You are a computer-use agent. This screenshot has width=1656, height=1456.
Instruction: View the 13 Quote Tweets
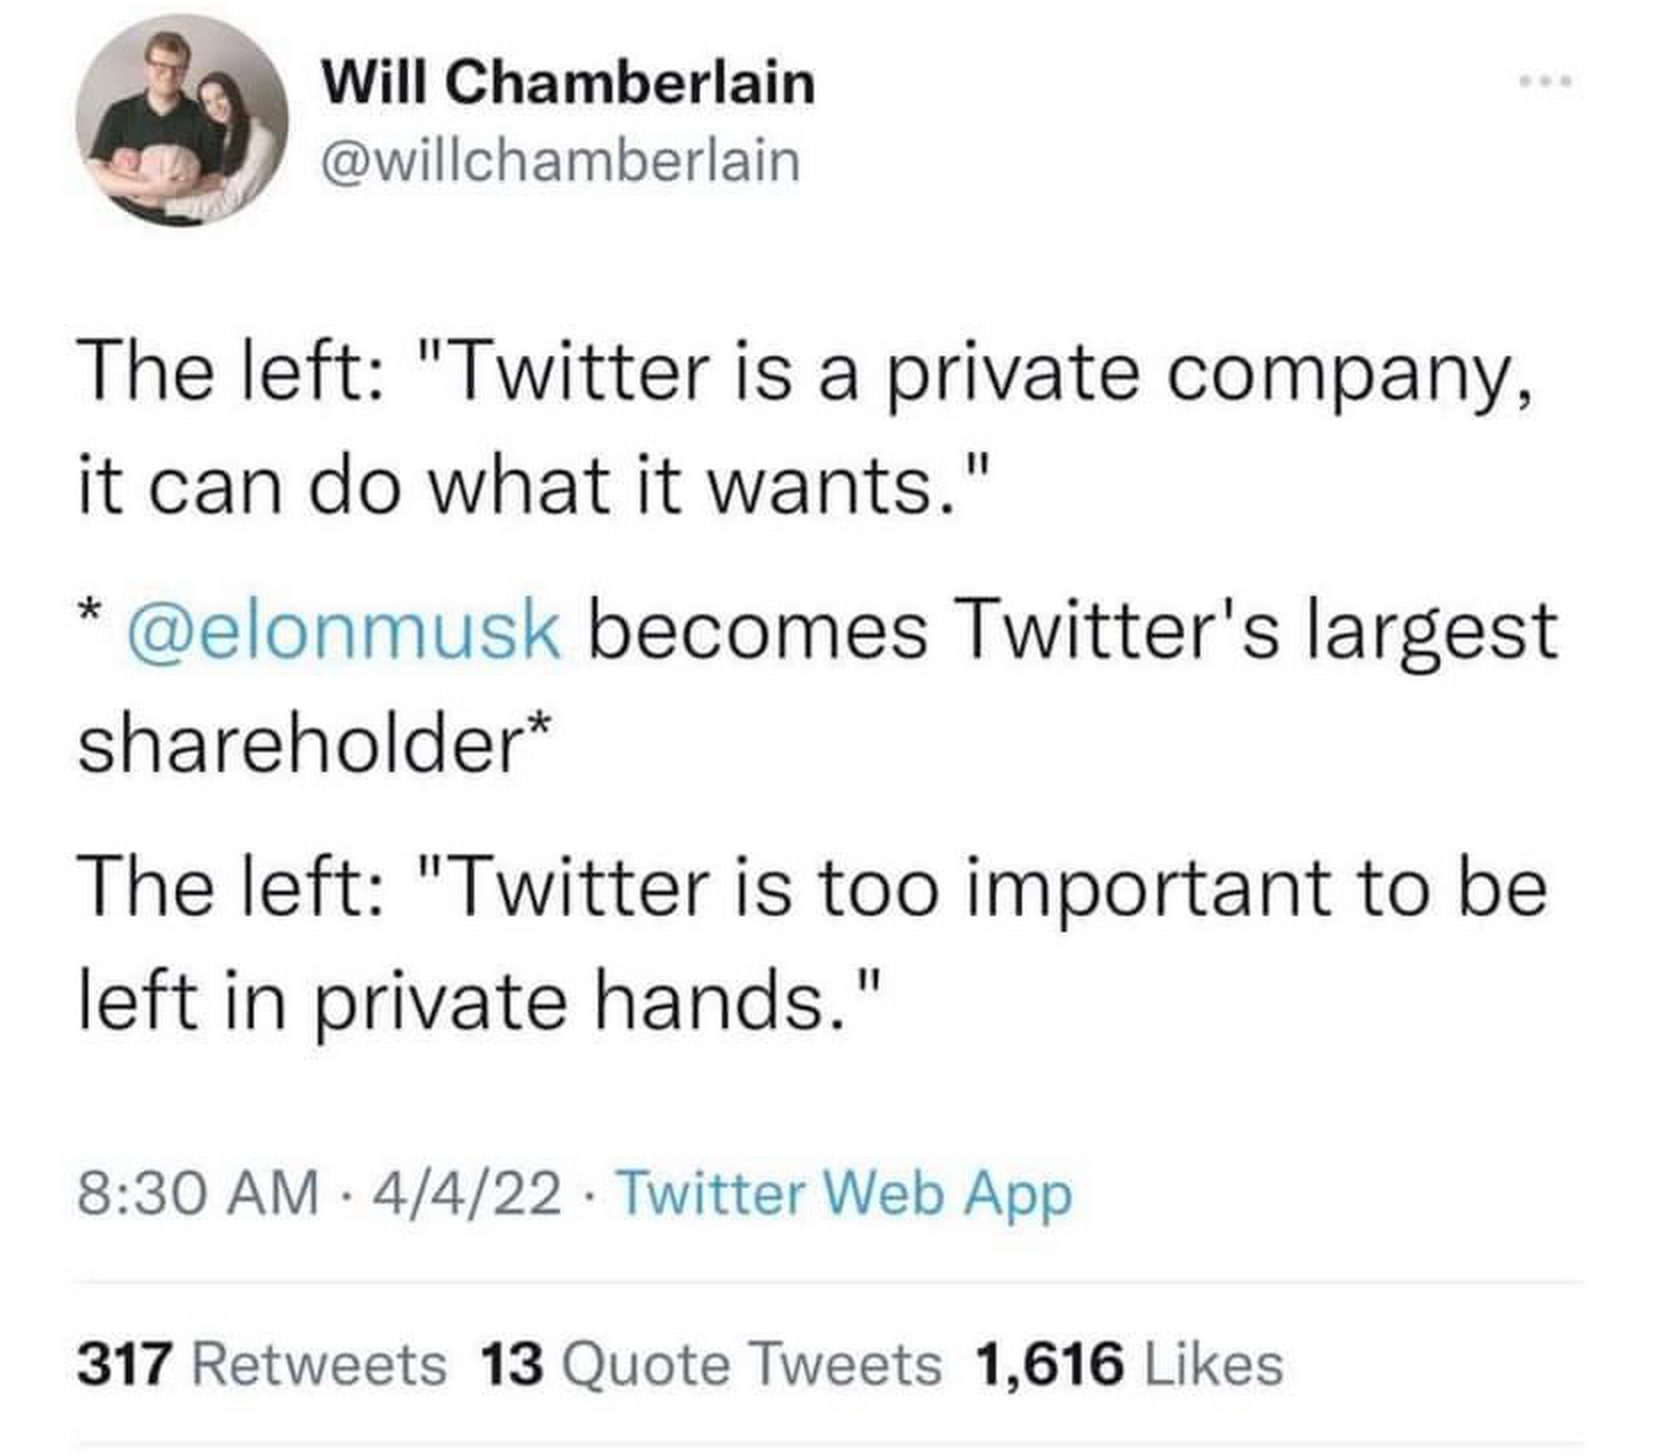pyautogui.click(x=710, y=1365)
